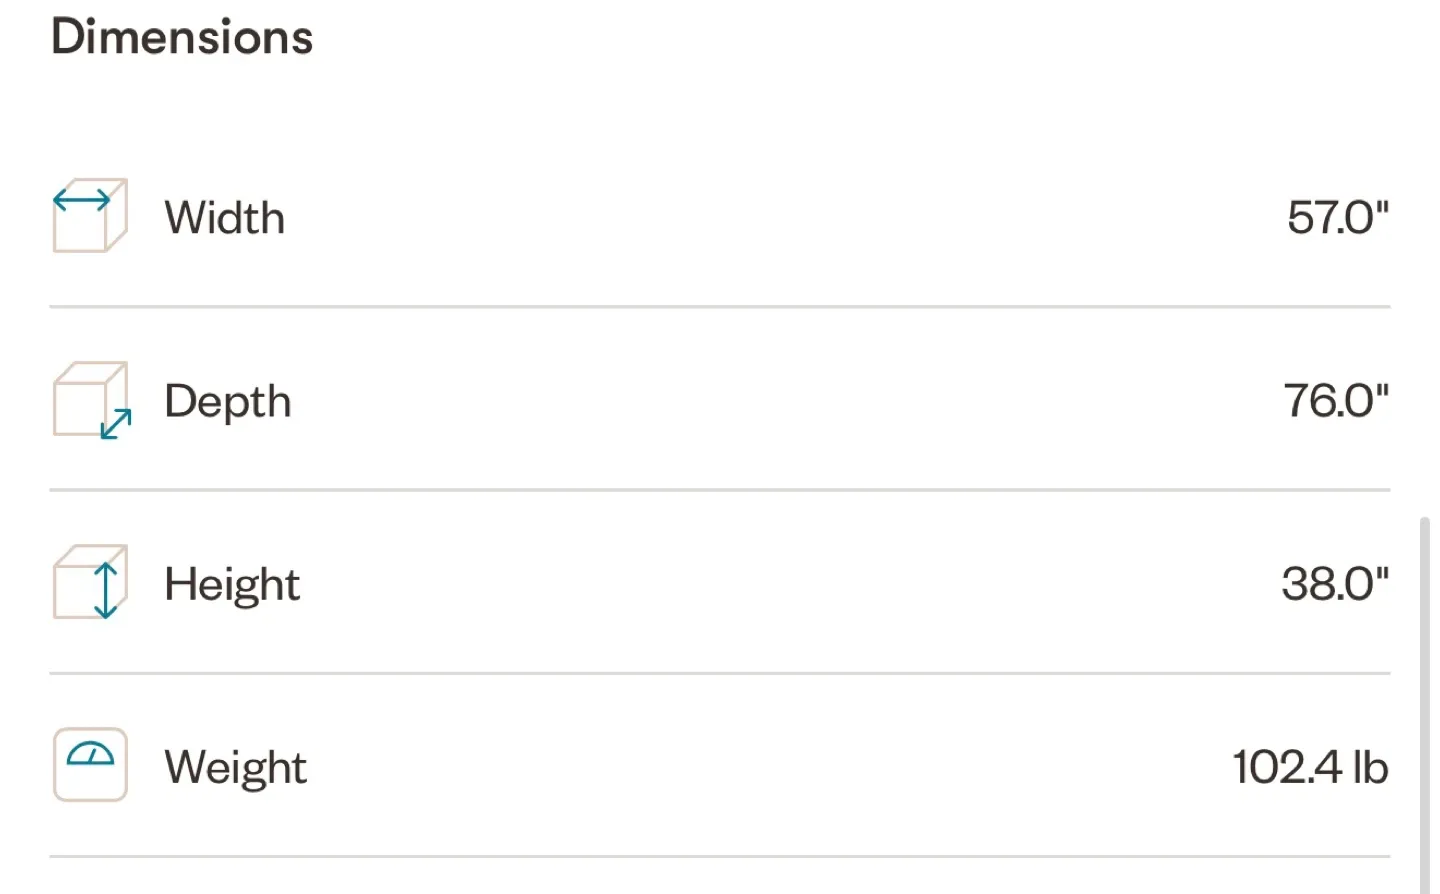The height and width of the screenshot is (894, 1440).
Task: Select the Height label
Action: [x=232, y=585]
